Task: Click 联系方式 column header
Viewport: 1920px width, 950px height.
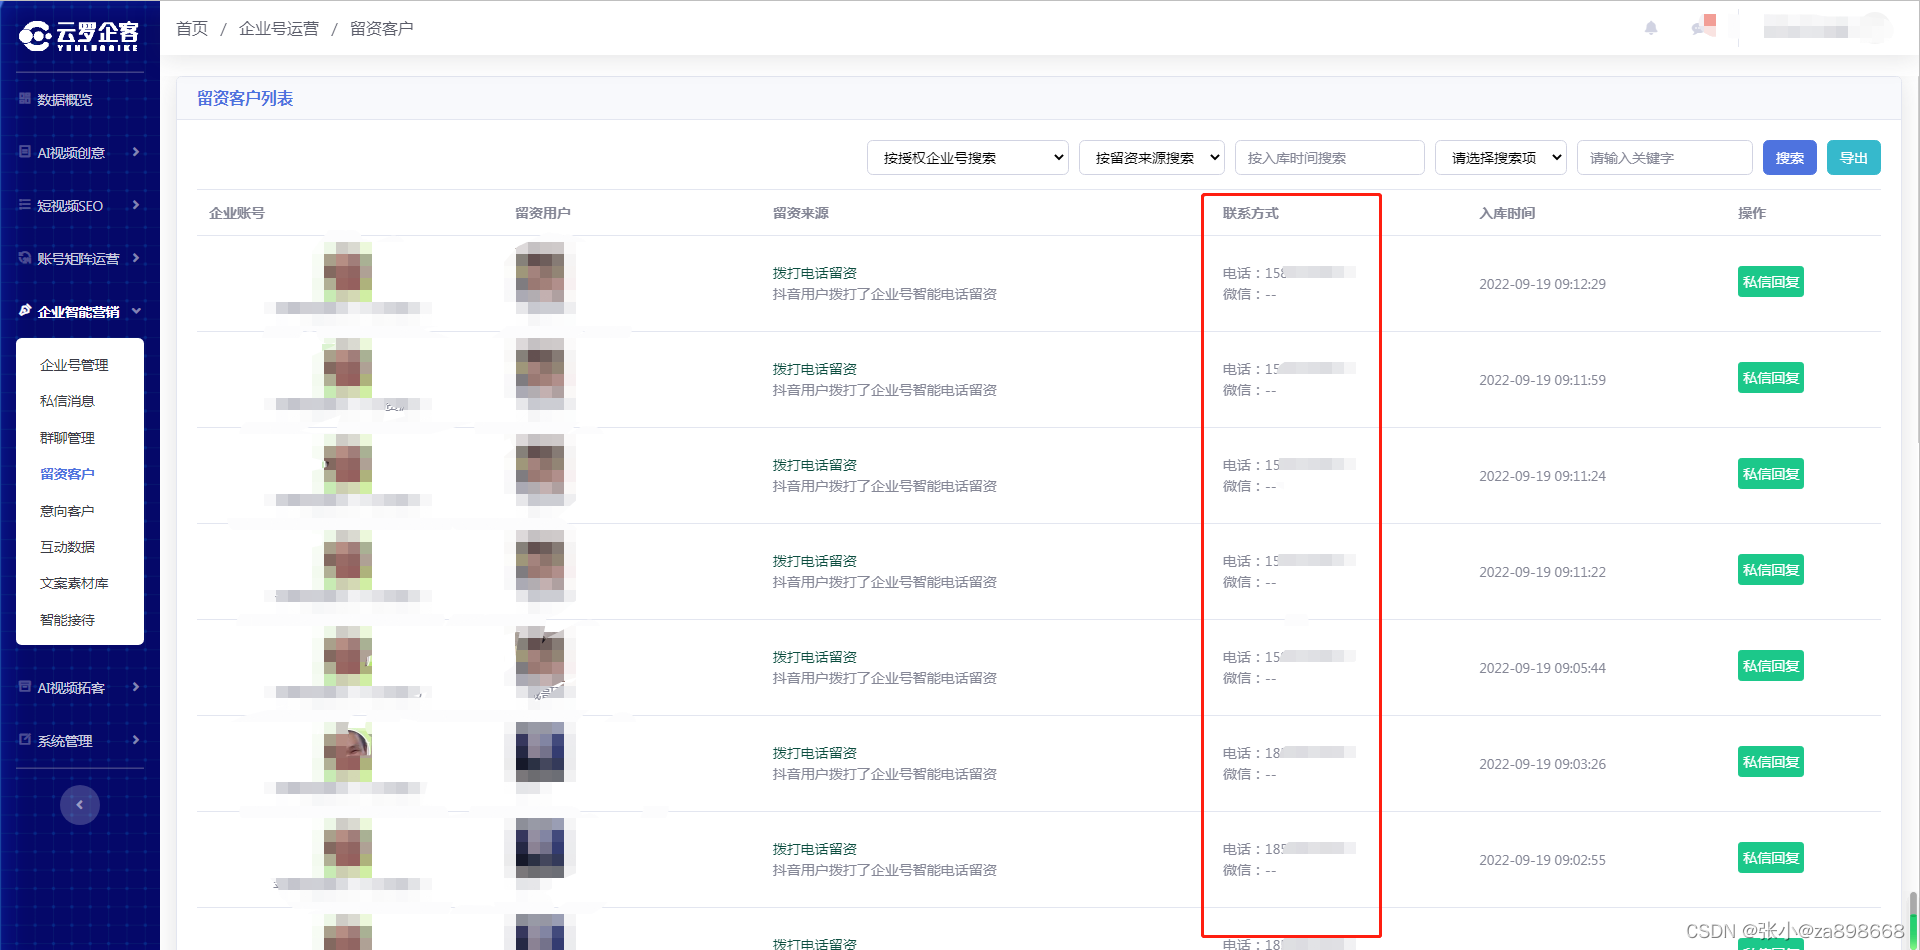Action: [x=1250, y=213]
